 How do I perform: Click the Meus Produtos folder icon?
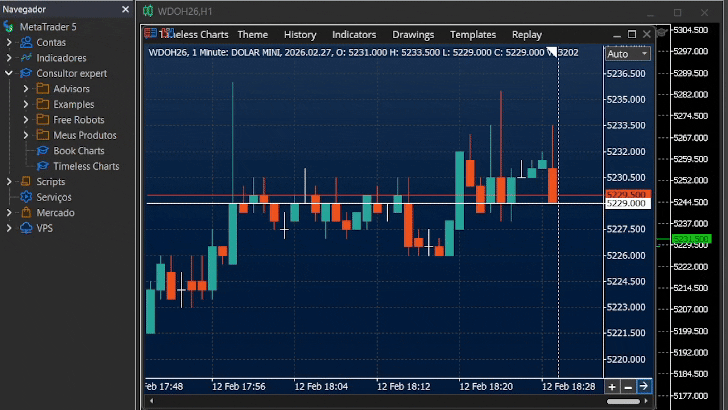click(x=43, y=135)
